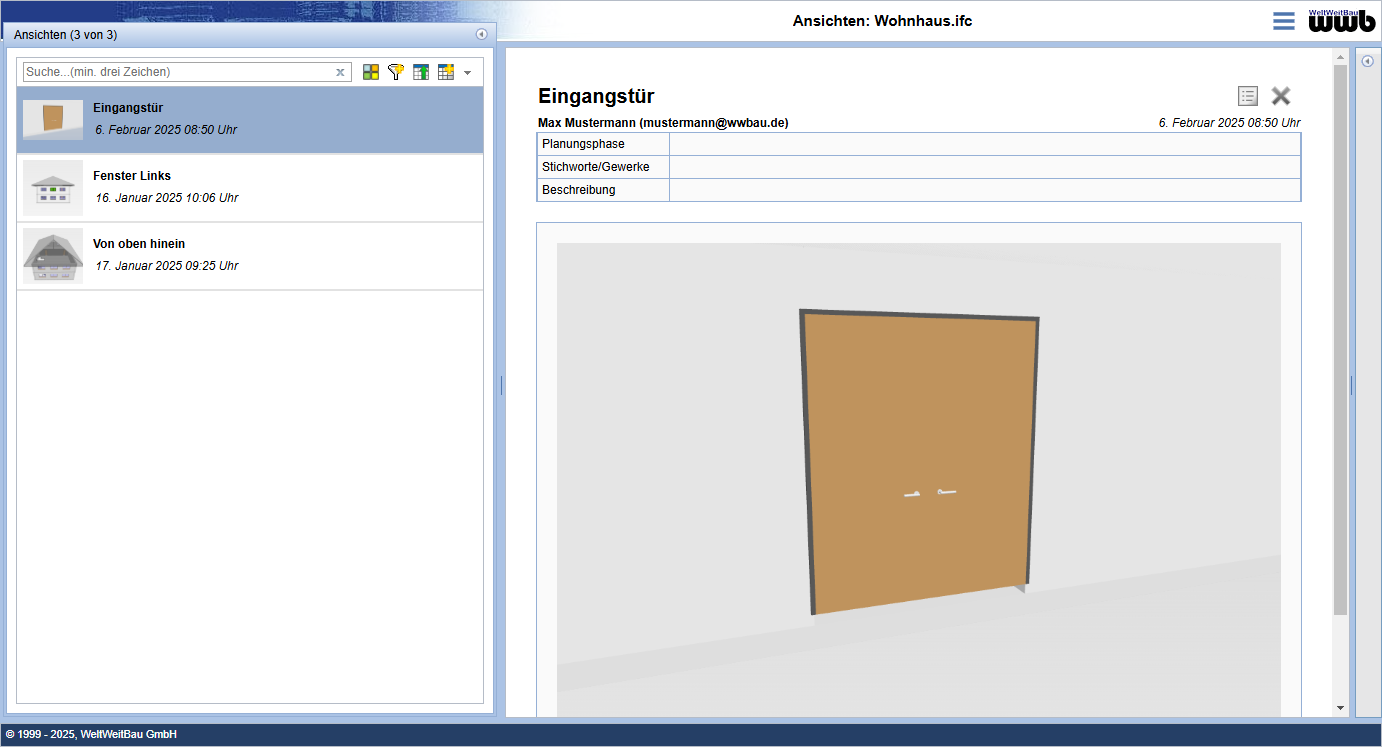This screenshot has width=1382, height=747.
Task: Collapse the Ansichten panel with its arrow
Action: [481, 34]
